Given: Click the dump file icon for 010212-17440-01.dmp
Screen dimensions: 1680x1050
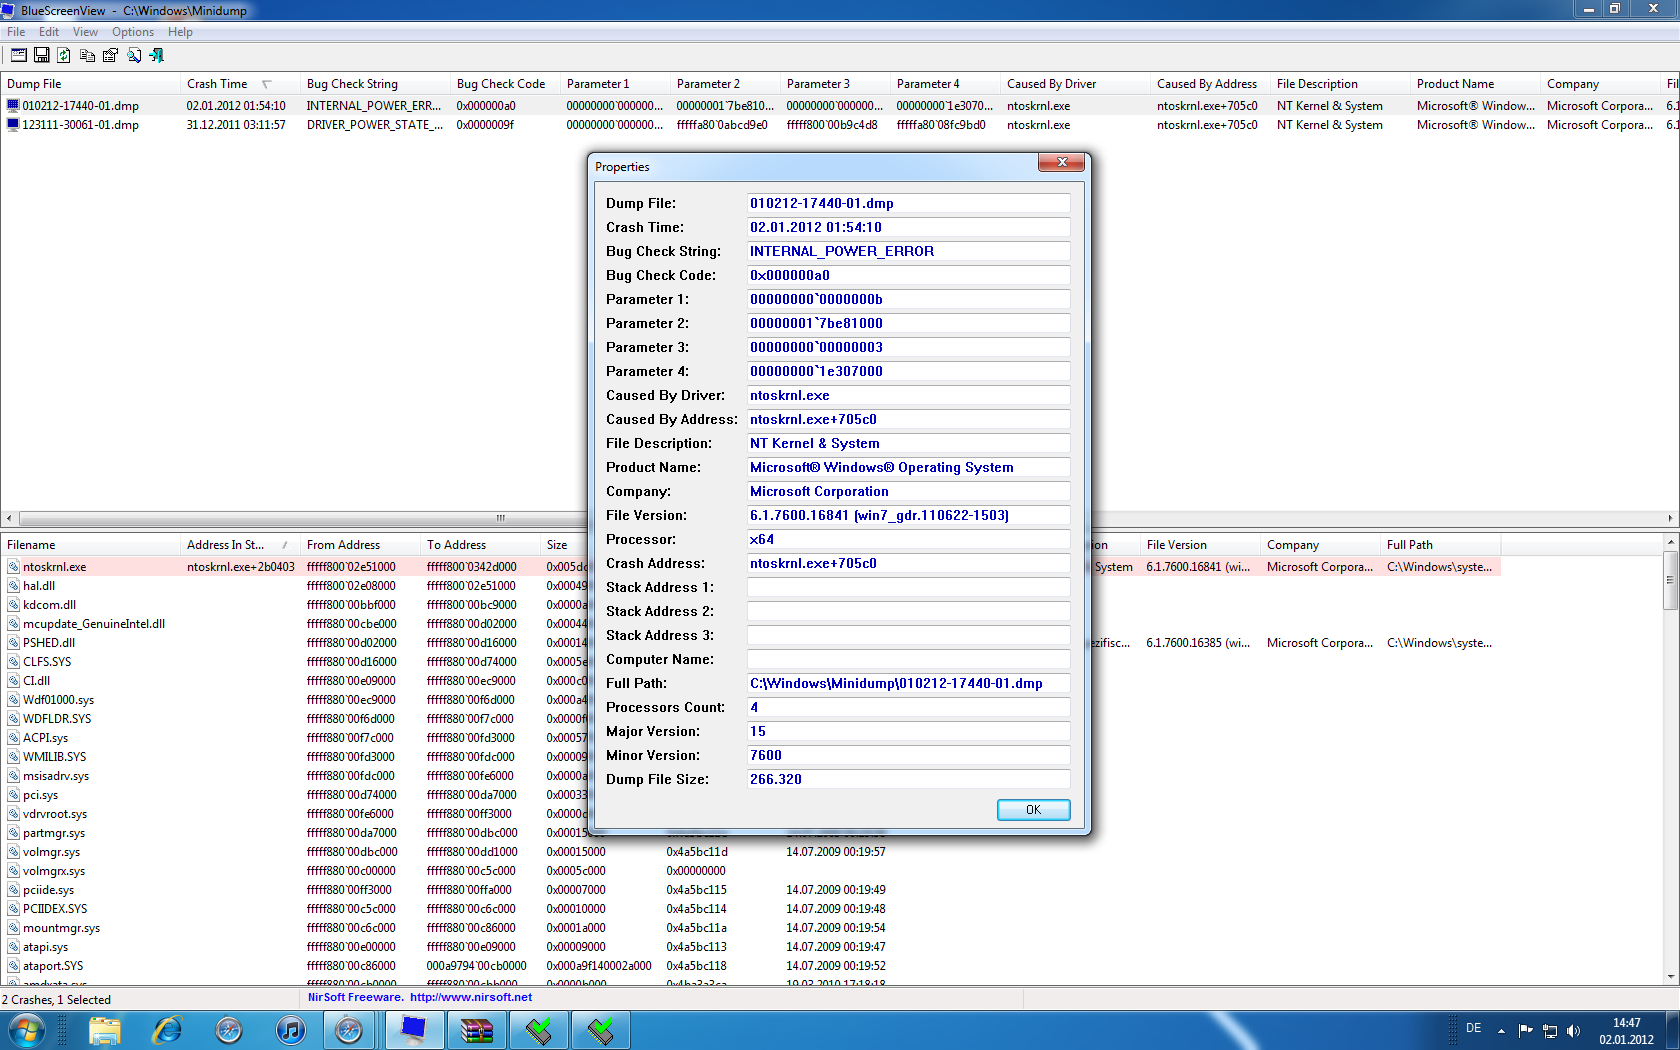Looking at the screenshot, I should (13, 105).
